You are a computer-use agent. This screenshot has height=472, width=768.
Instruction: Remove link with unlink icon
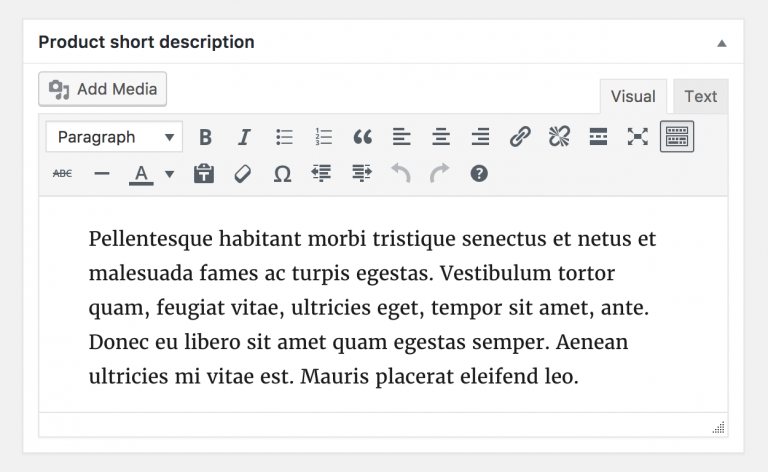click(x=559, y=137)
